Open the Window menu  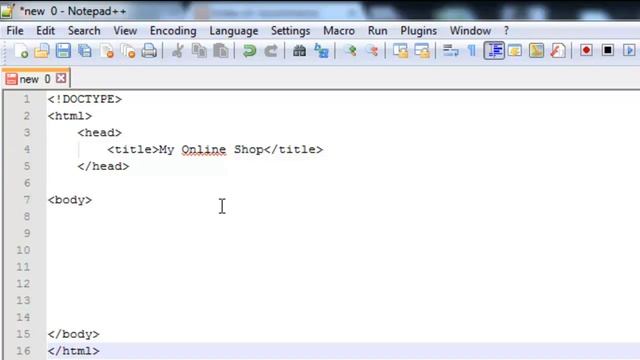pyautogui.click(x=470, y=31)
